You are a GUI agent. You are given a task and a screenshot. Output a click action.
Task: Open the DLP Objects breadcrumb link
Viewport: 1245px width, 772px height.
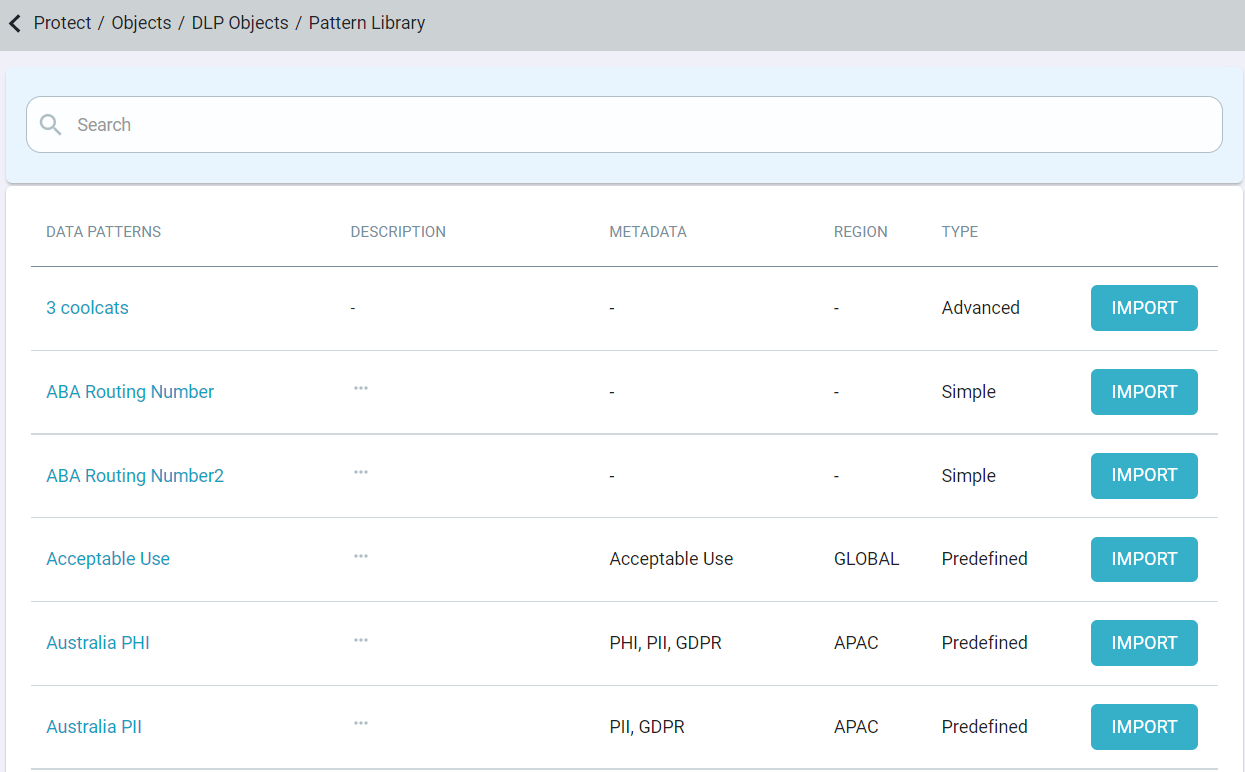[239, 22]
